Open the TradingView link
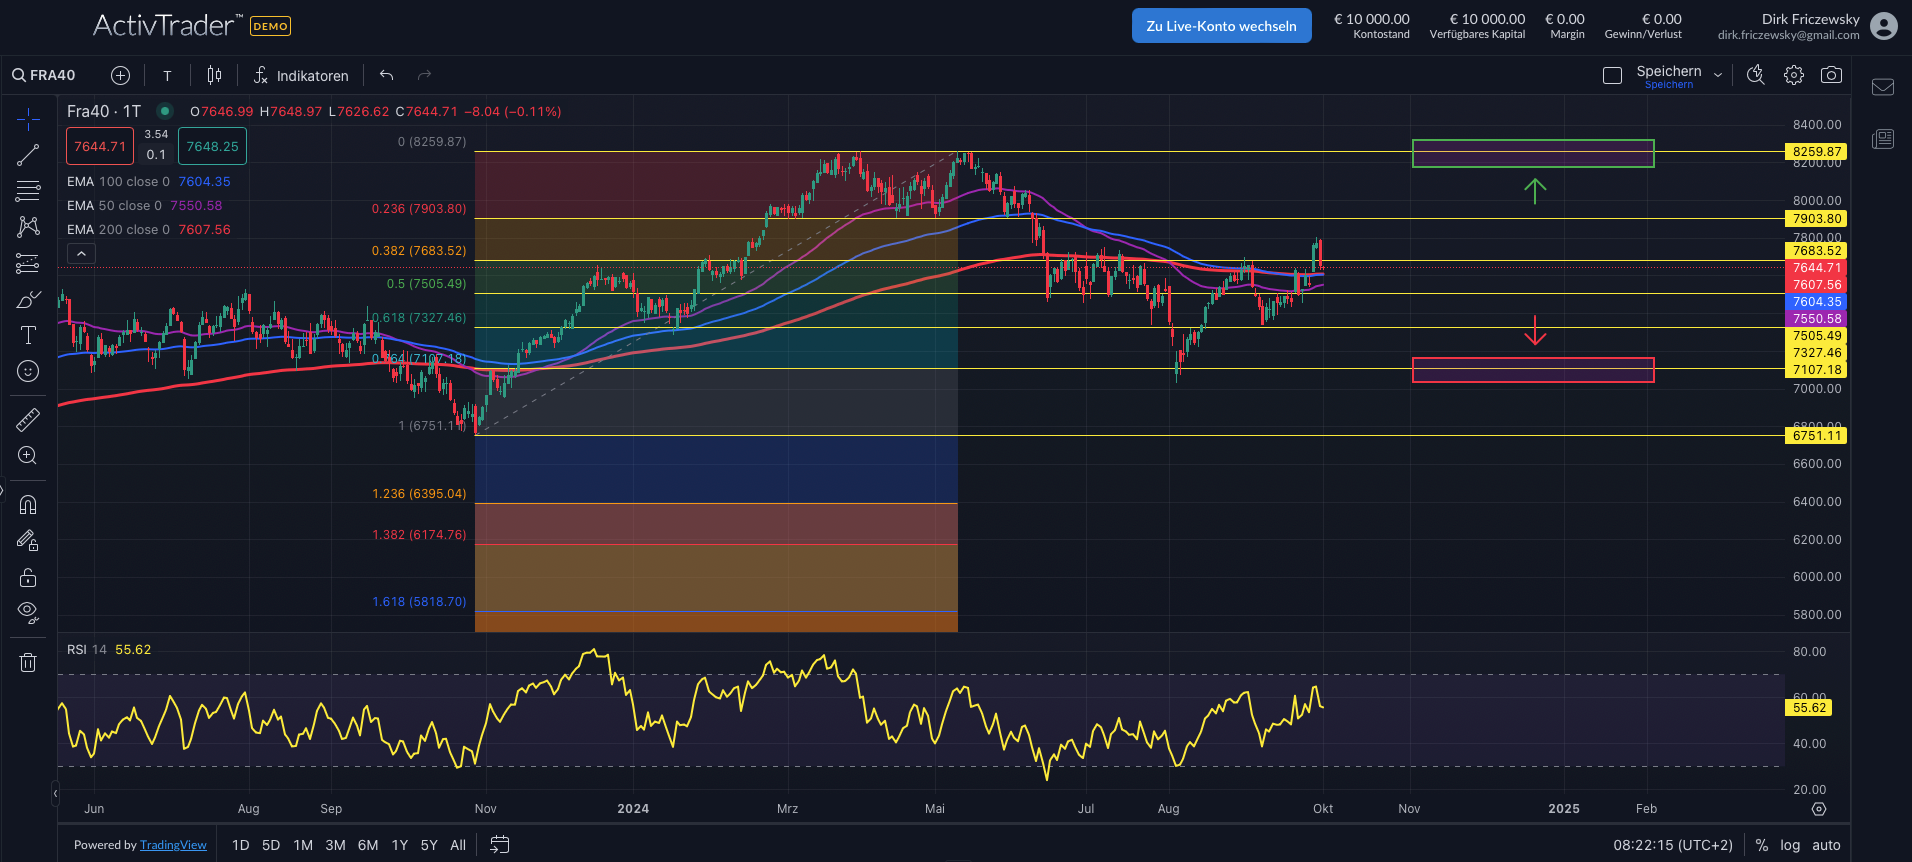The image size is (1912, 862). point(173,845)
